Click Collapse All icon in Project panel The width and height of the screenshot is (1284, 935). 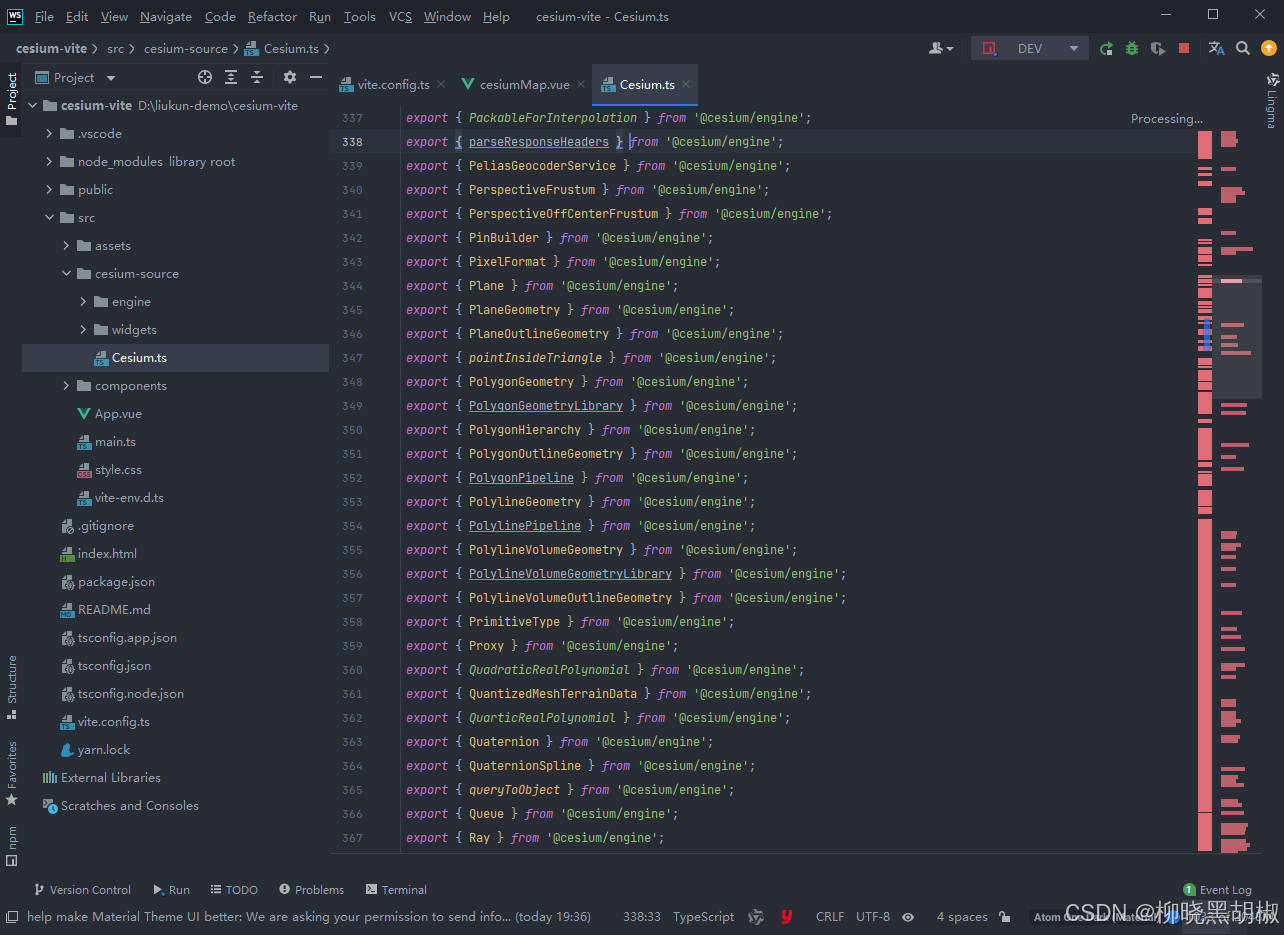pos(257,77)
